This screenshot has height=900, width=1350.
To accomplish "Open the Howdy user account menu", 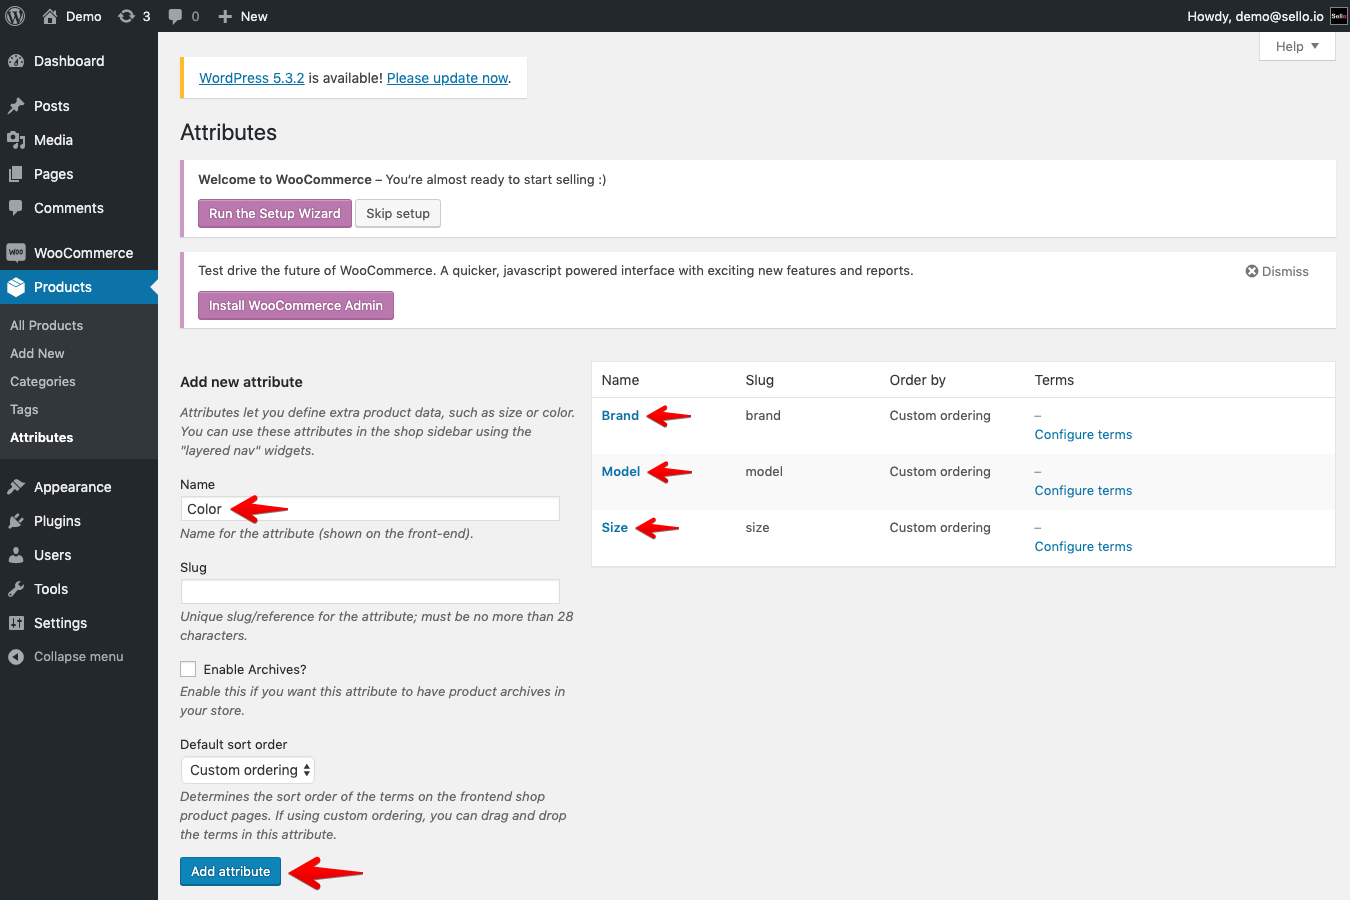I will [x=1266, y=16].
